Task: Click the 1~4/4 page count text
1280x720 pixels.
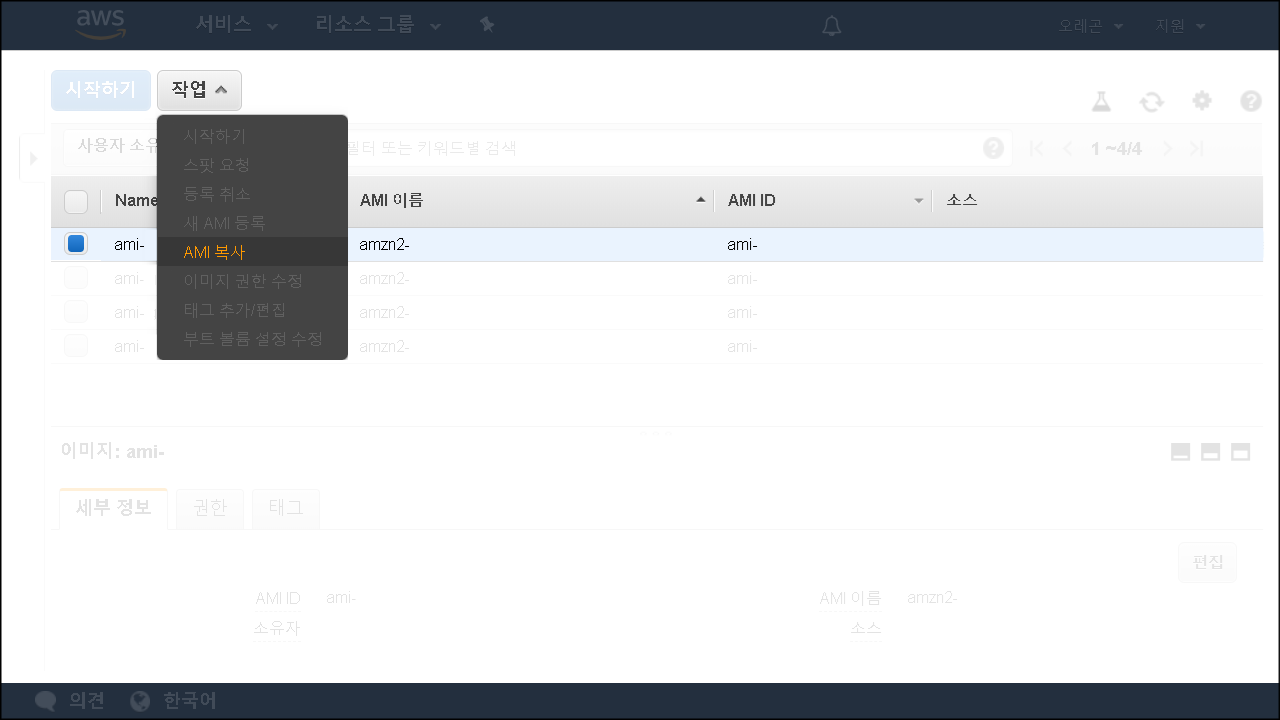Action: pyautogui.click(x=1116, y=149)
